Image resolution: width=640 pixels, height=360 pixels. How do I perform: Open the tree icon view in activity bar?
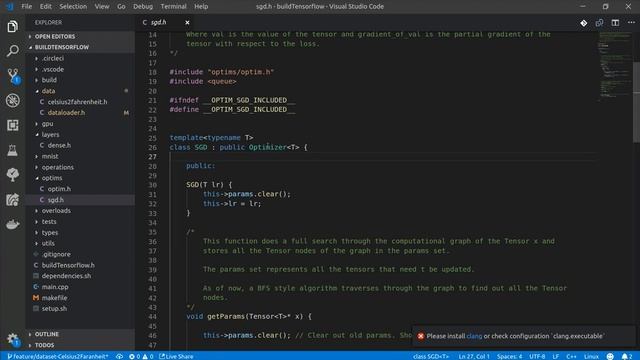[x=12, y=175]
